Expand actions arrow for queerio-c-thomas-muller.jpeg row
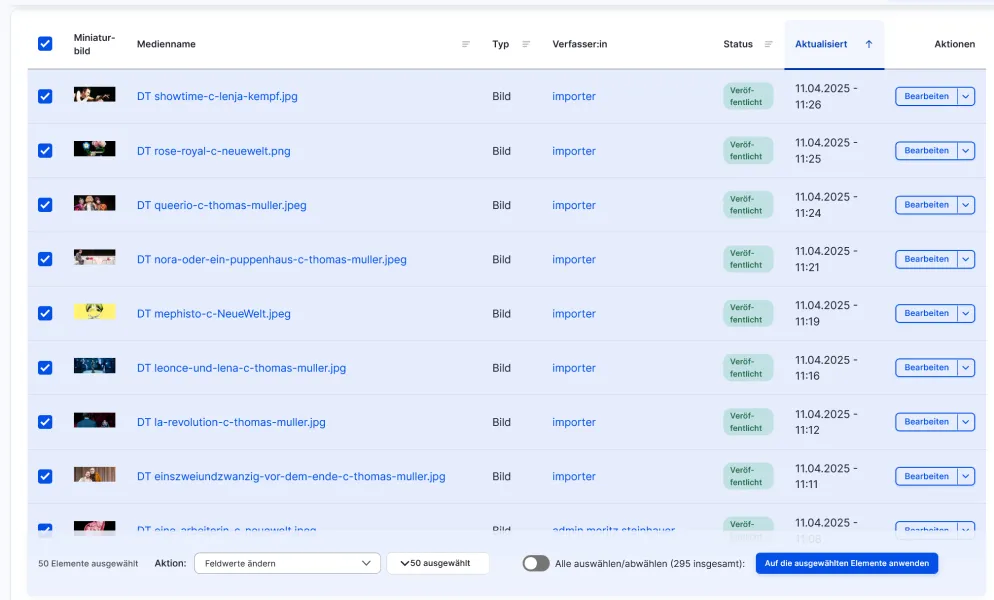Viewport: 994px width, 600px height. tap(965, 205)
